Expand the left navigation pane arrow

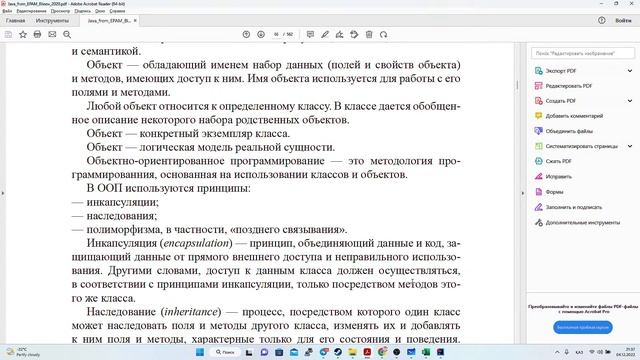tap(2, 193)
